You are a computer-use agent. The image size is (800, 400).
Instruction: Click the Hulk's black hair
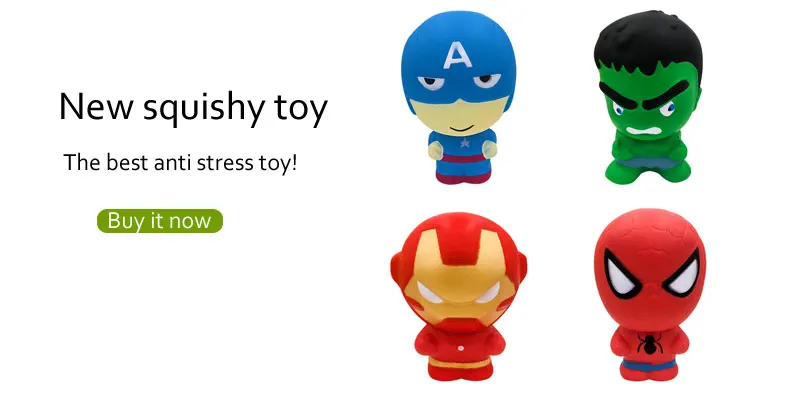coord(648,44)
